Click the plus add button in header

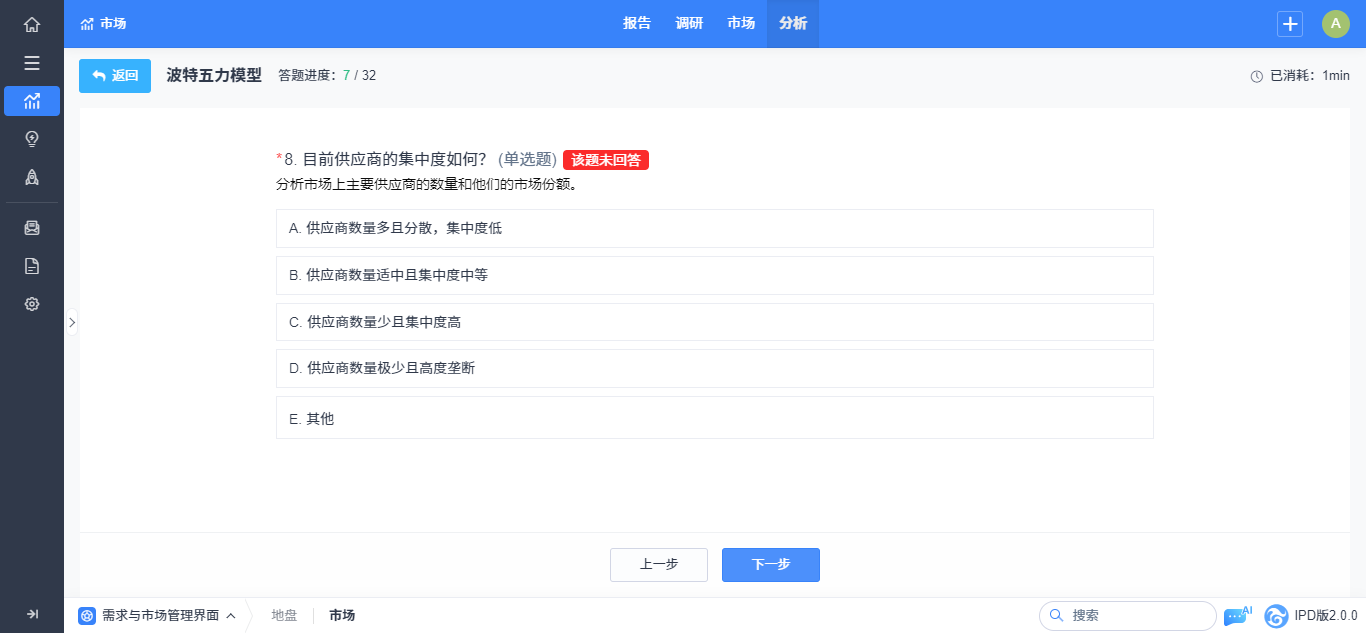(1290, 24)
